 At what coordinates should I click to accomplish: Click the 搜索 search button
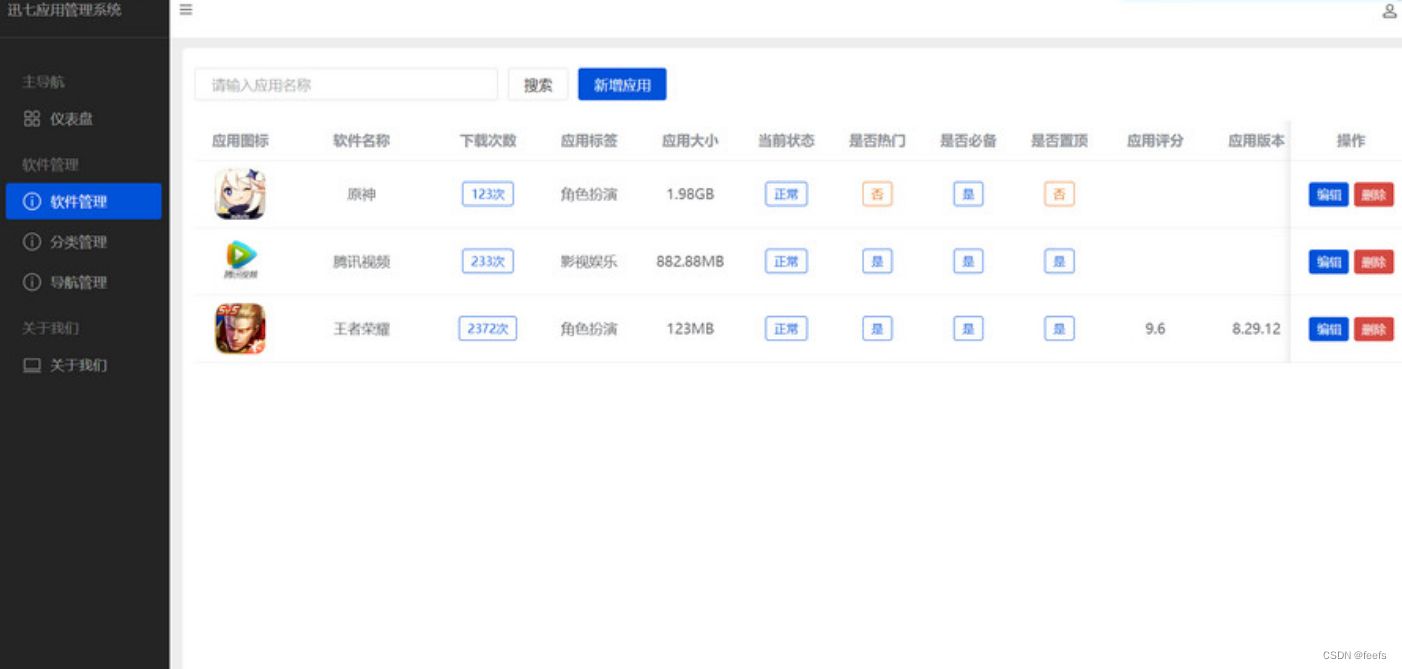(538, 84)
